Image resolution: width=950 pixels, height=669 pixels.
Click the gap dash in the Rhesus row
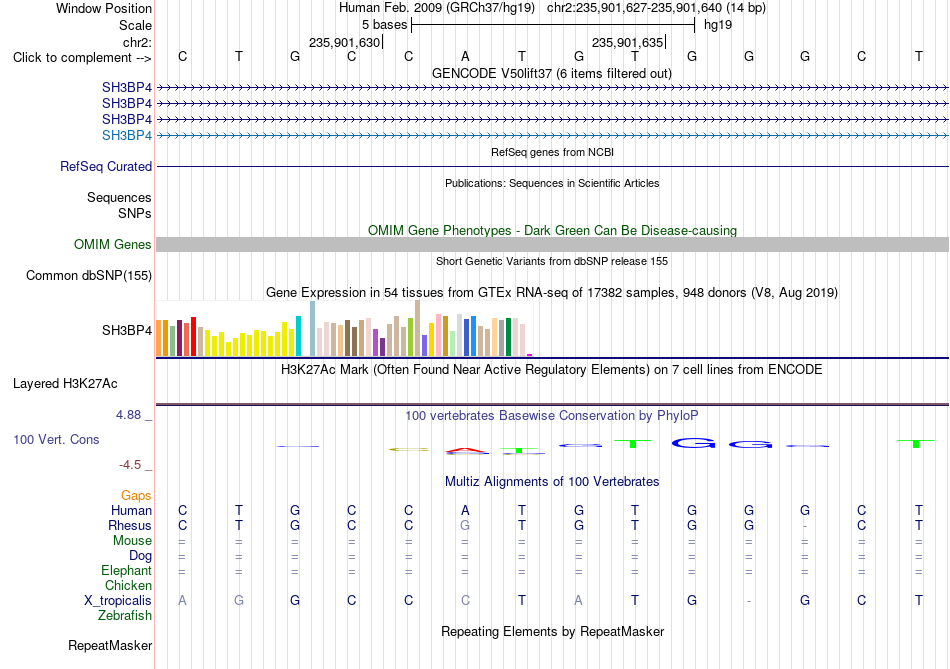coord(805,526)
